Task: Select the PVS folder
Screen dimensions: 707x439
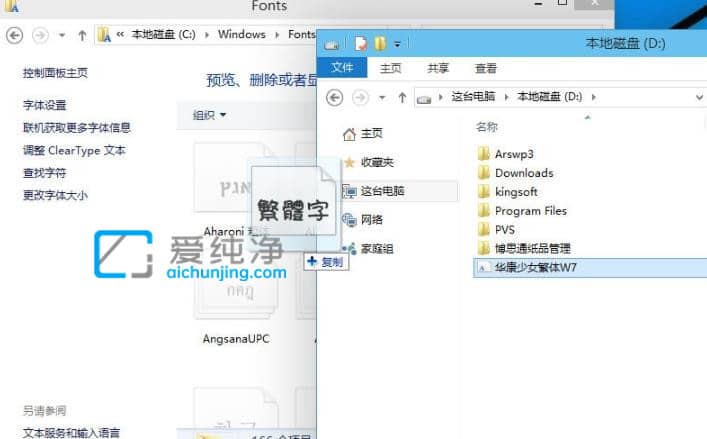Action: pyautogui.click(x=505, y=230)
